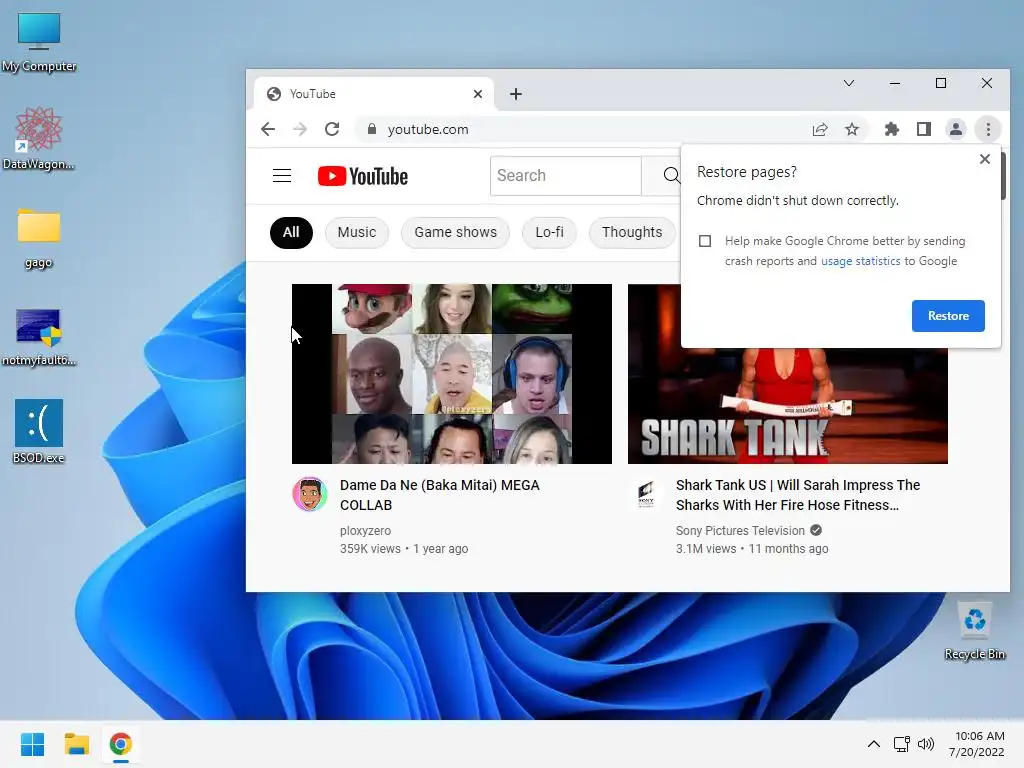Open Chrome three-dot menu
1024x768 pixels.
tap(988, 129)
